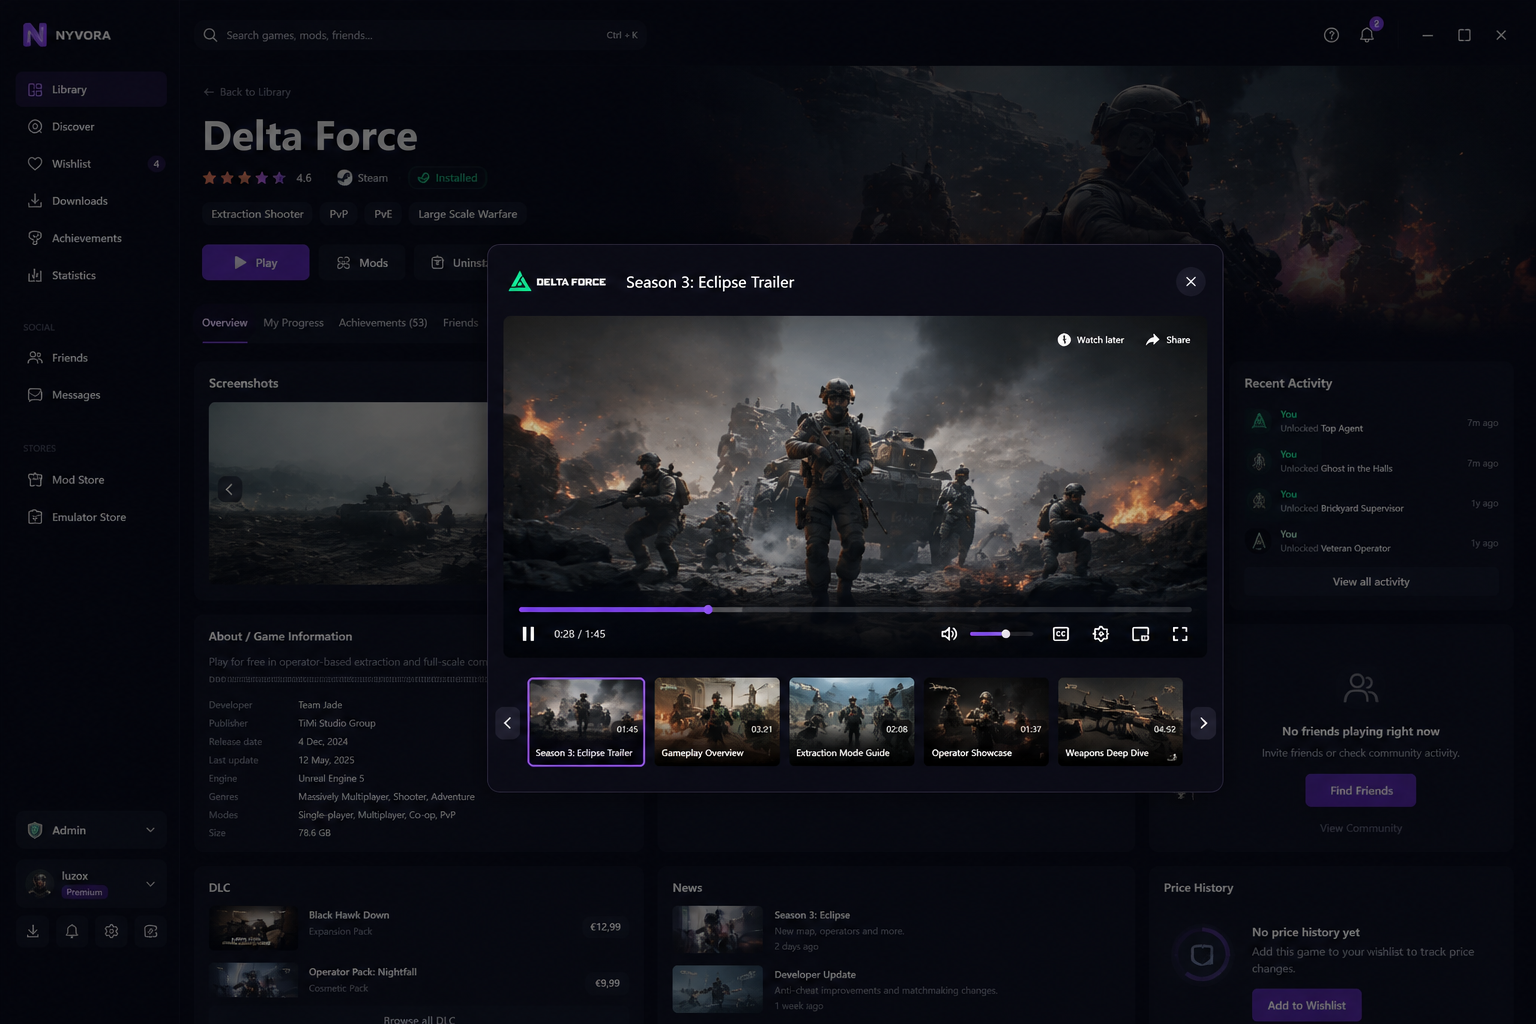Open Season 3: Eclipse news item
The width and height of the screenshot is (1536, 1024).
point(895,930)
